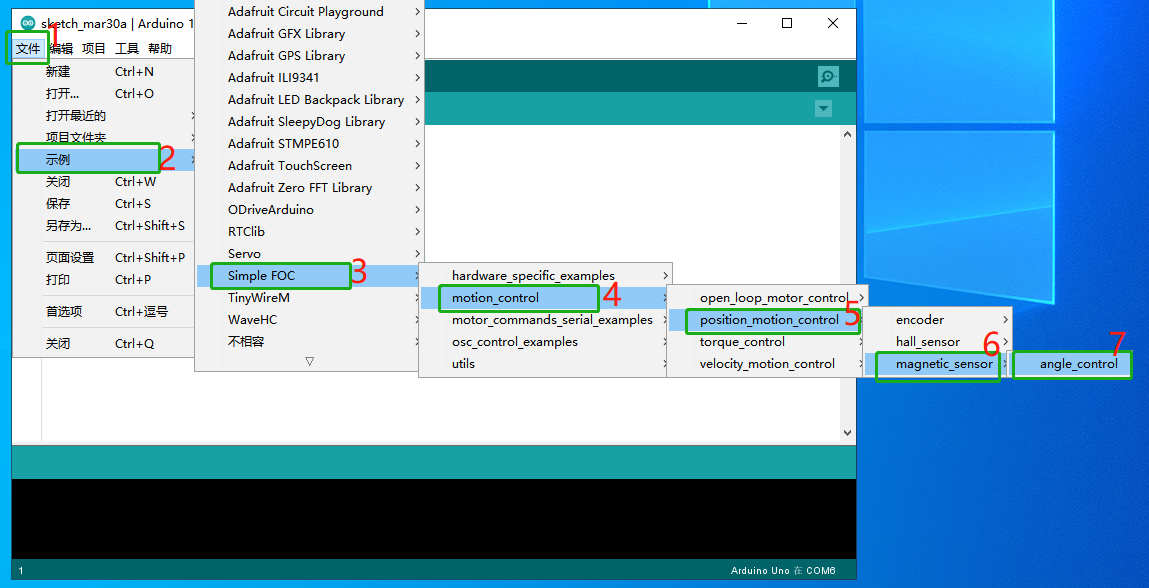Open 不相容 examples submenu

pyautogui.click(x=310, y=342)
